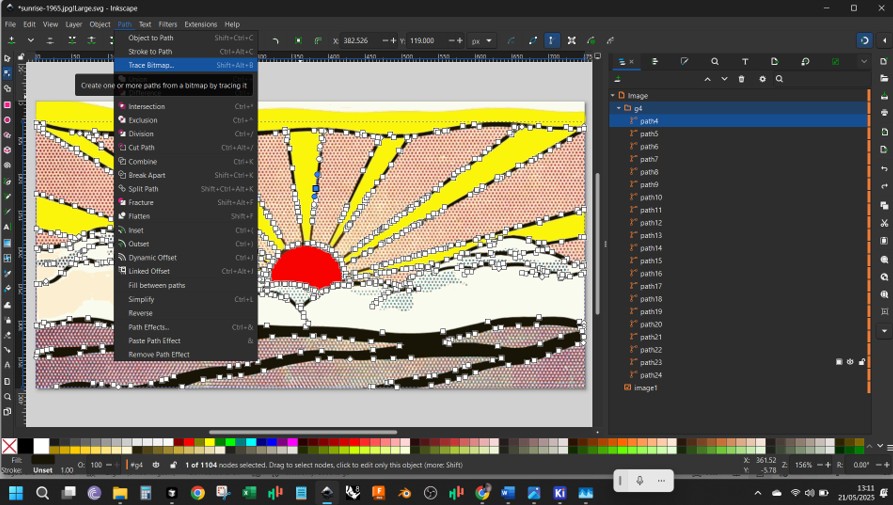Increase Y coordinate with plus button

pyautogui.click(x=460, y=41)
